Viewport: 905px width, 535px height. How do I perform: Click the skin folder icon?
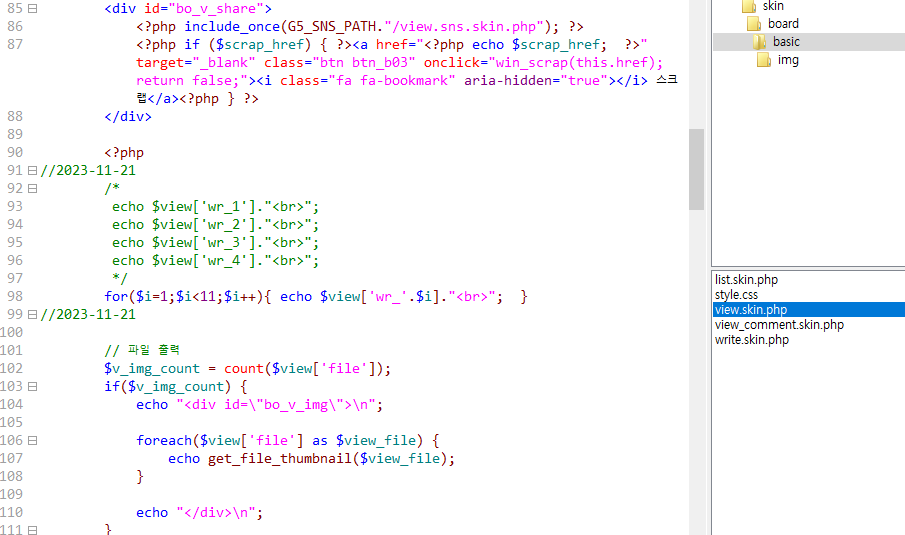click(x=749, y=6)
